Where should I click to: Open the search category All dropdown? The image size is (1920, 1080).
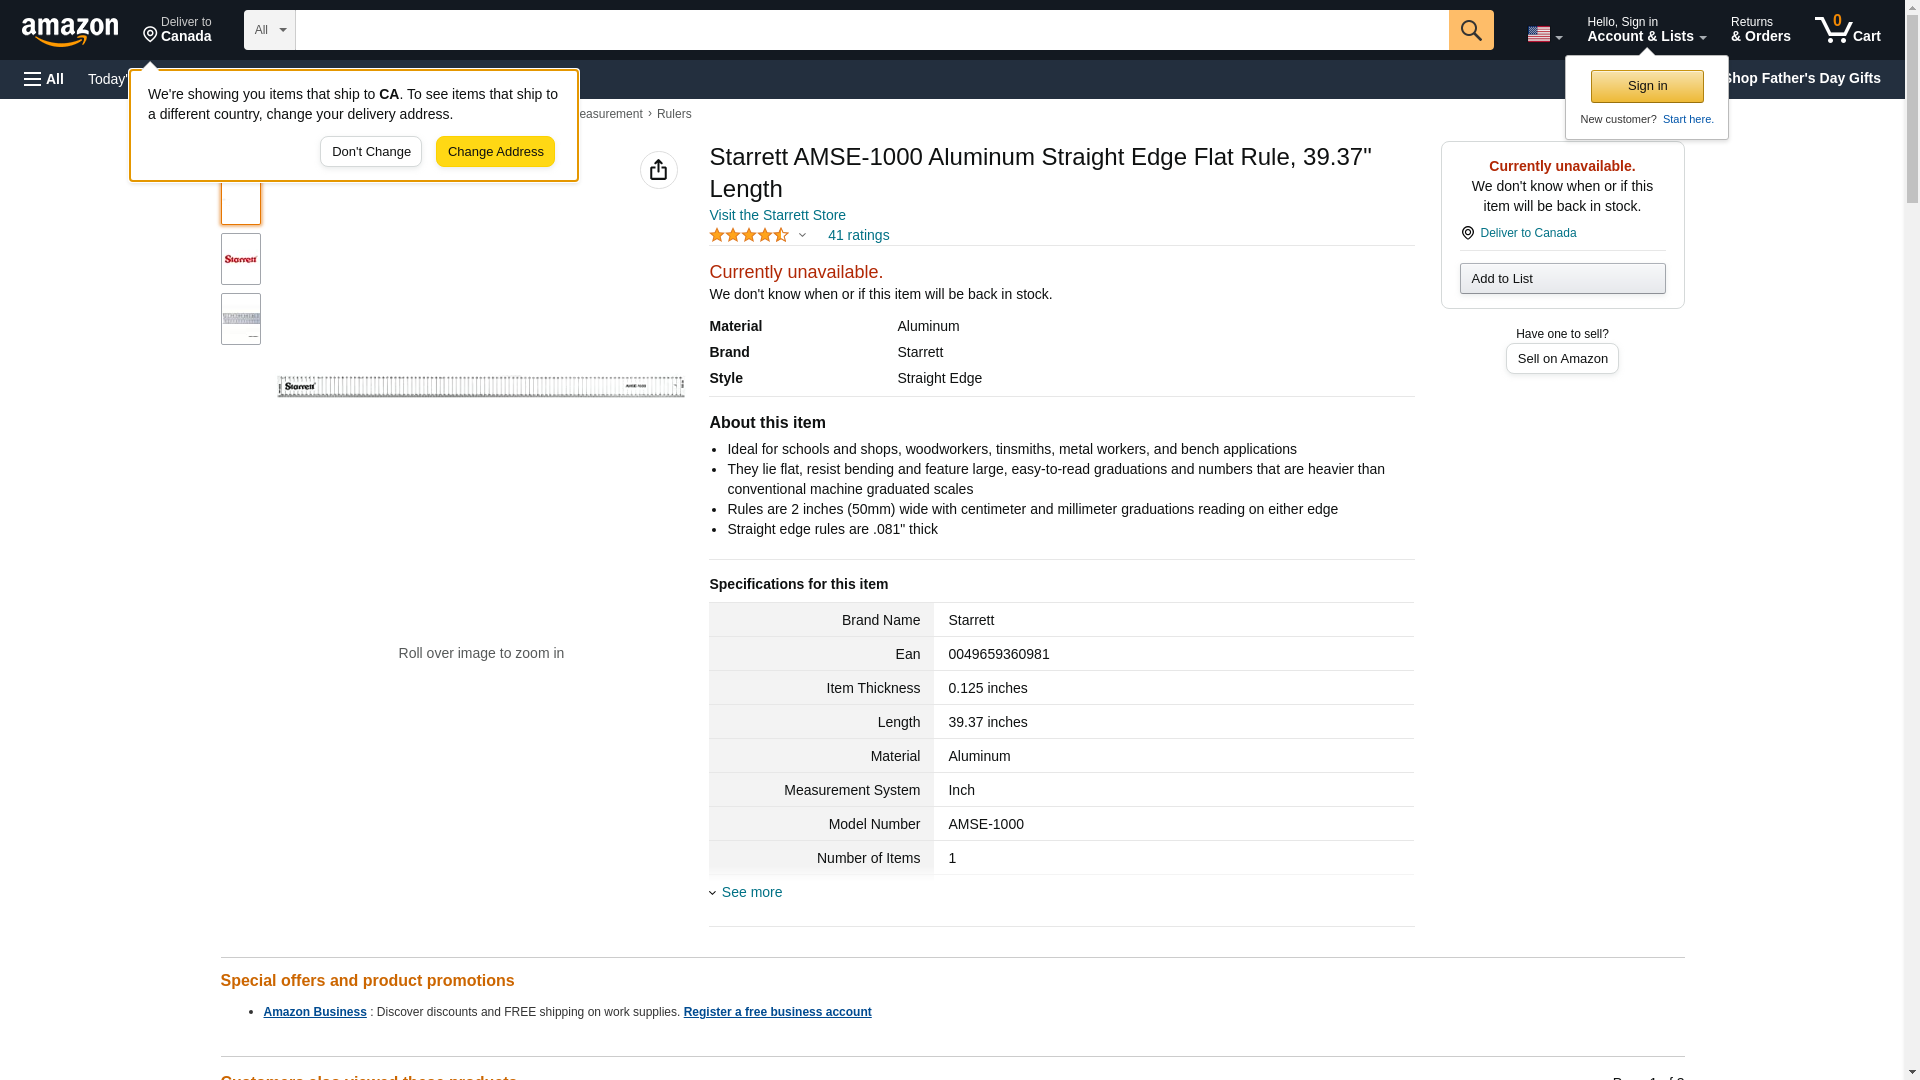269,30
